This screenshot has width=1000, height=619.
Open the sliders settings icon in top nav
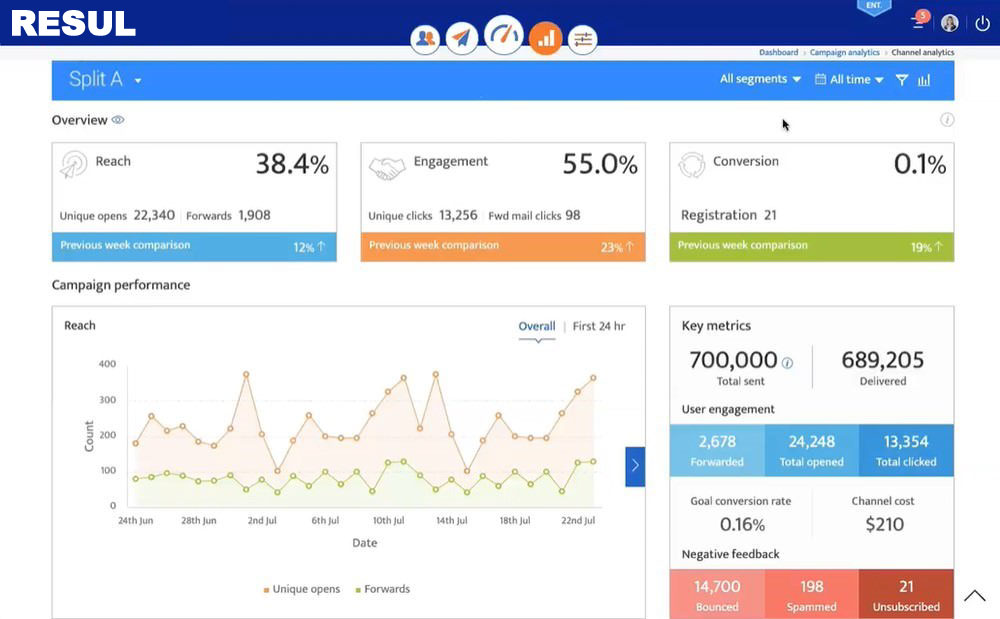click(583, 40)
